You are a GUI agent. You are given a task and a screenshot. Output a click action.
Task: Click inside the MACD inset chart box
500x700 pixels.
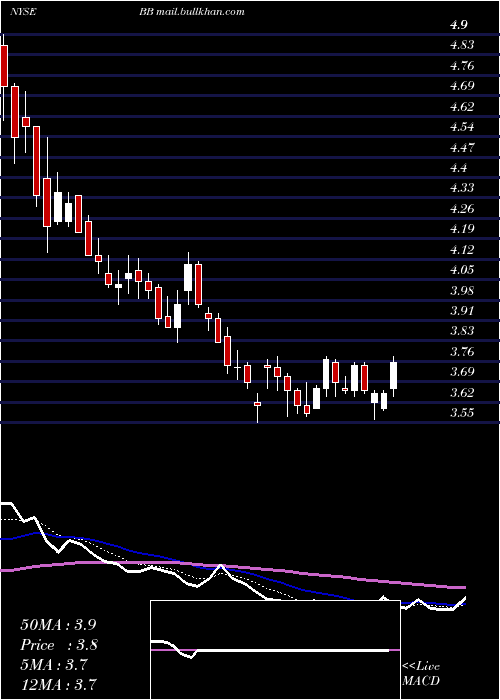[x=275, y=650]
